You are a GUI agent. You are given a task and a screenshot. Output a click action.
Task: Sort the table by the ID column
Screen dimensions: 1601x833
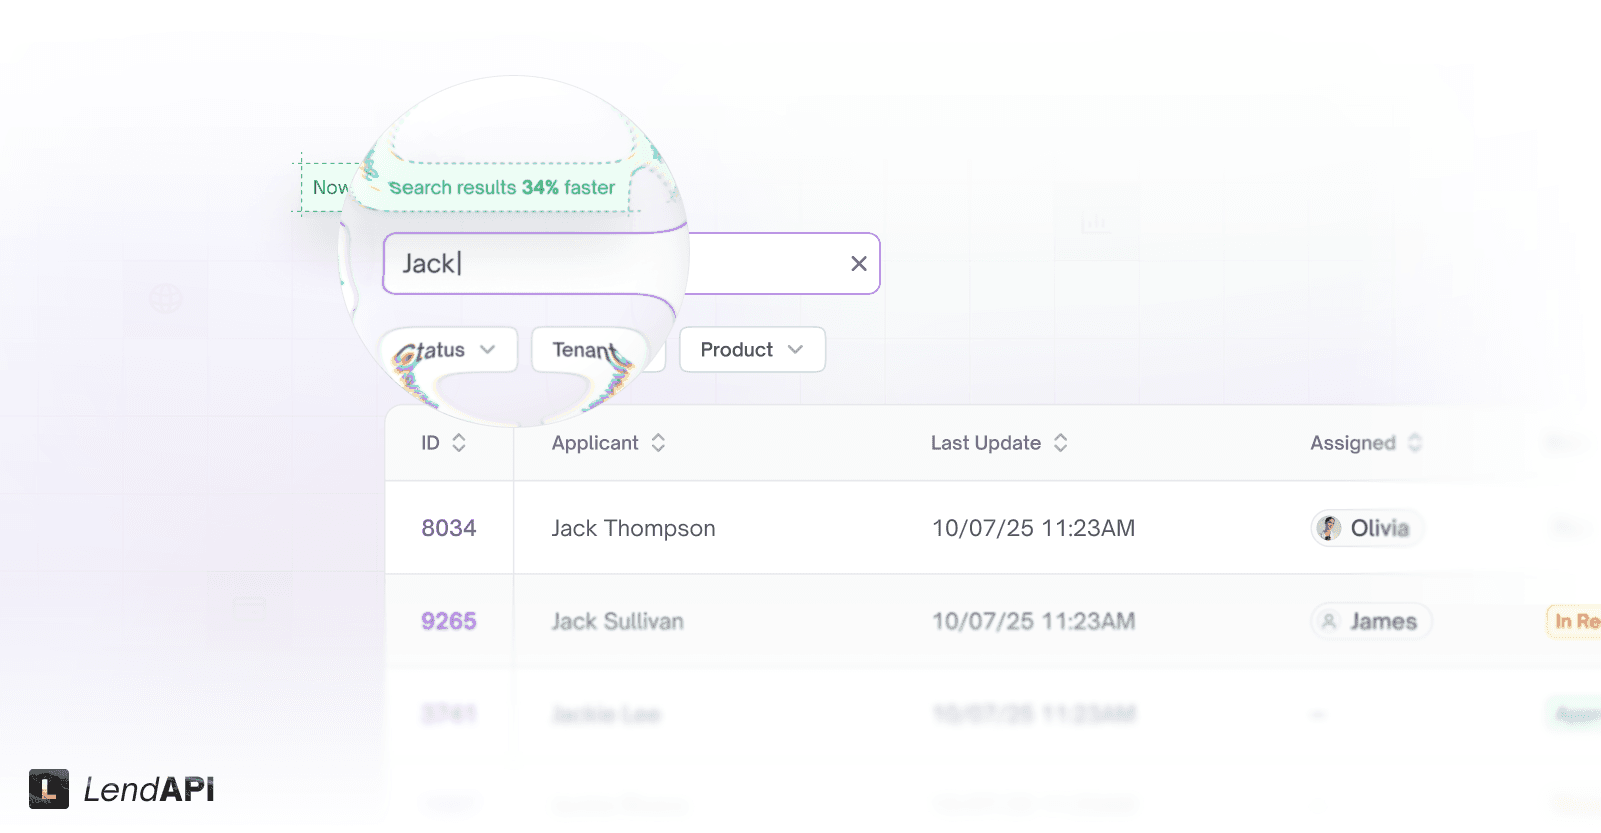coord(460,442)
